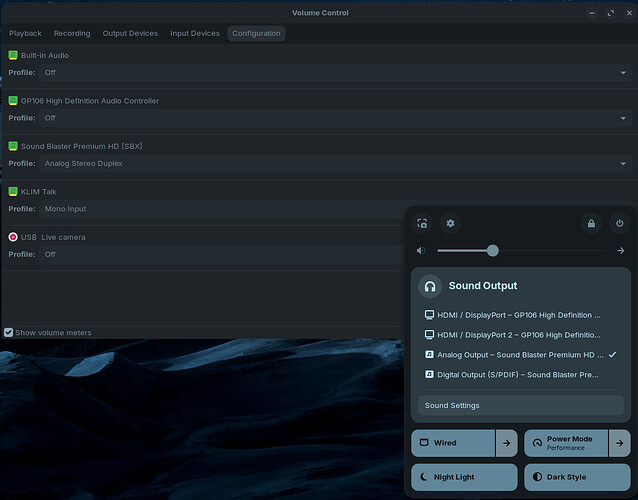638x500 pixels.
Task: Open Sound Settings
Action: tap(521, 405)
